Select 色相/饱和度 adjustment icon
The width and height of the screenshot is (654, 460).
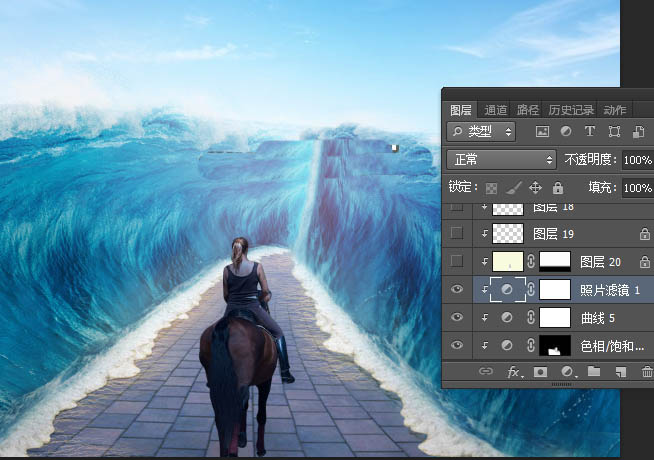[x=507, y=345]
